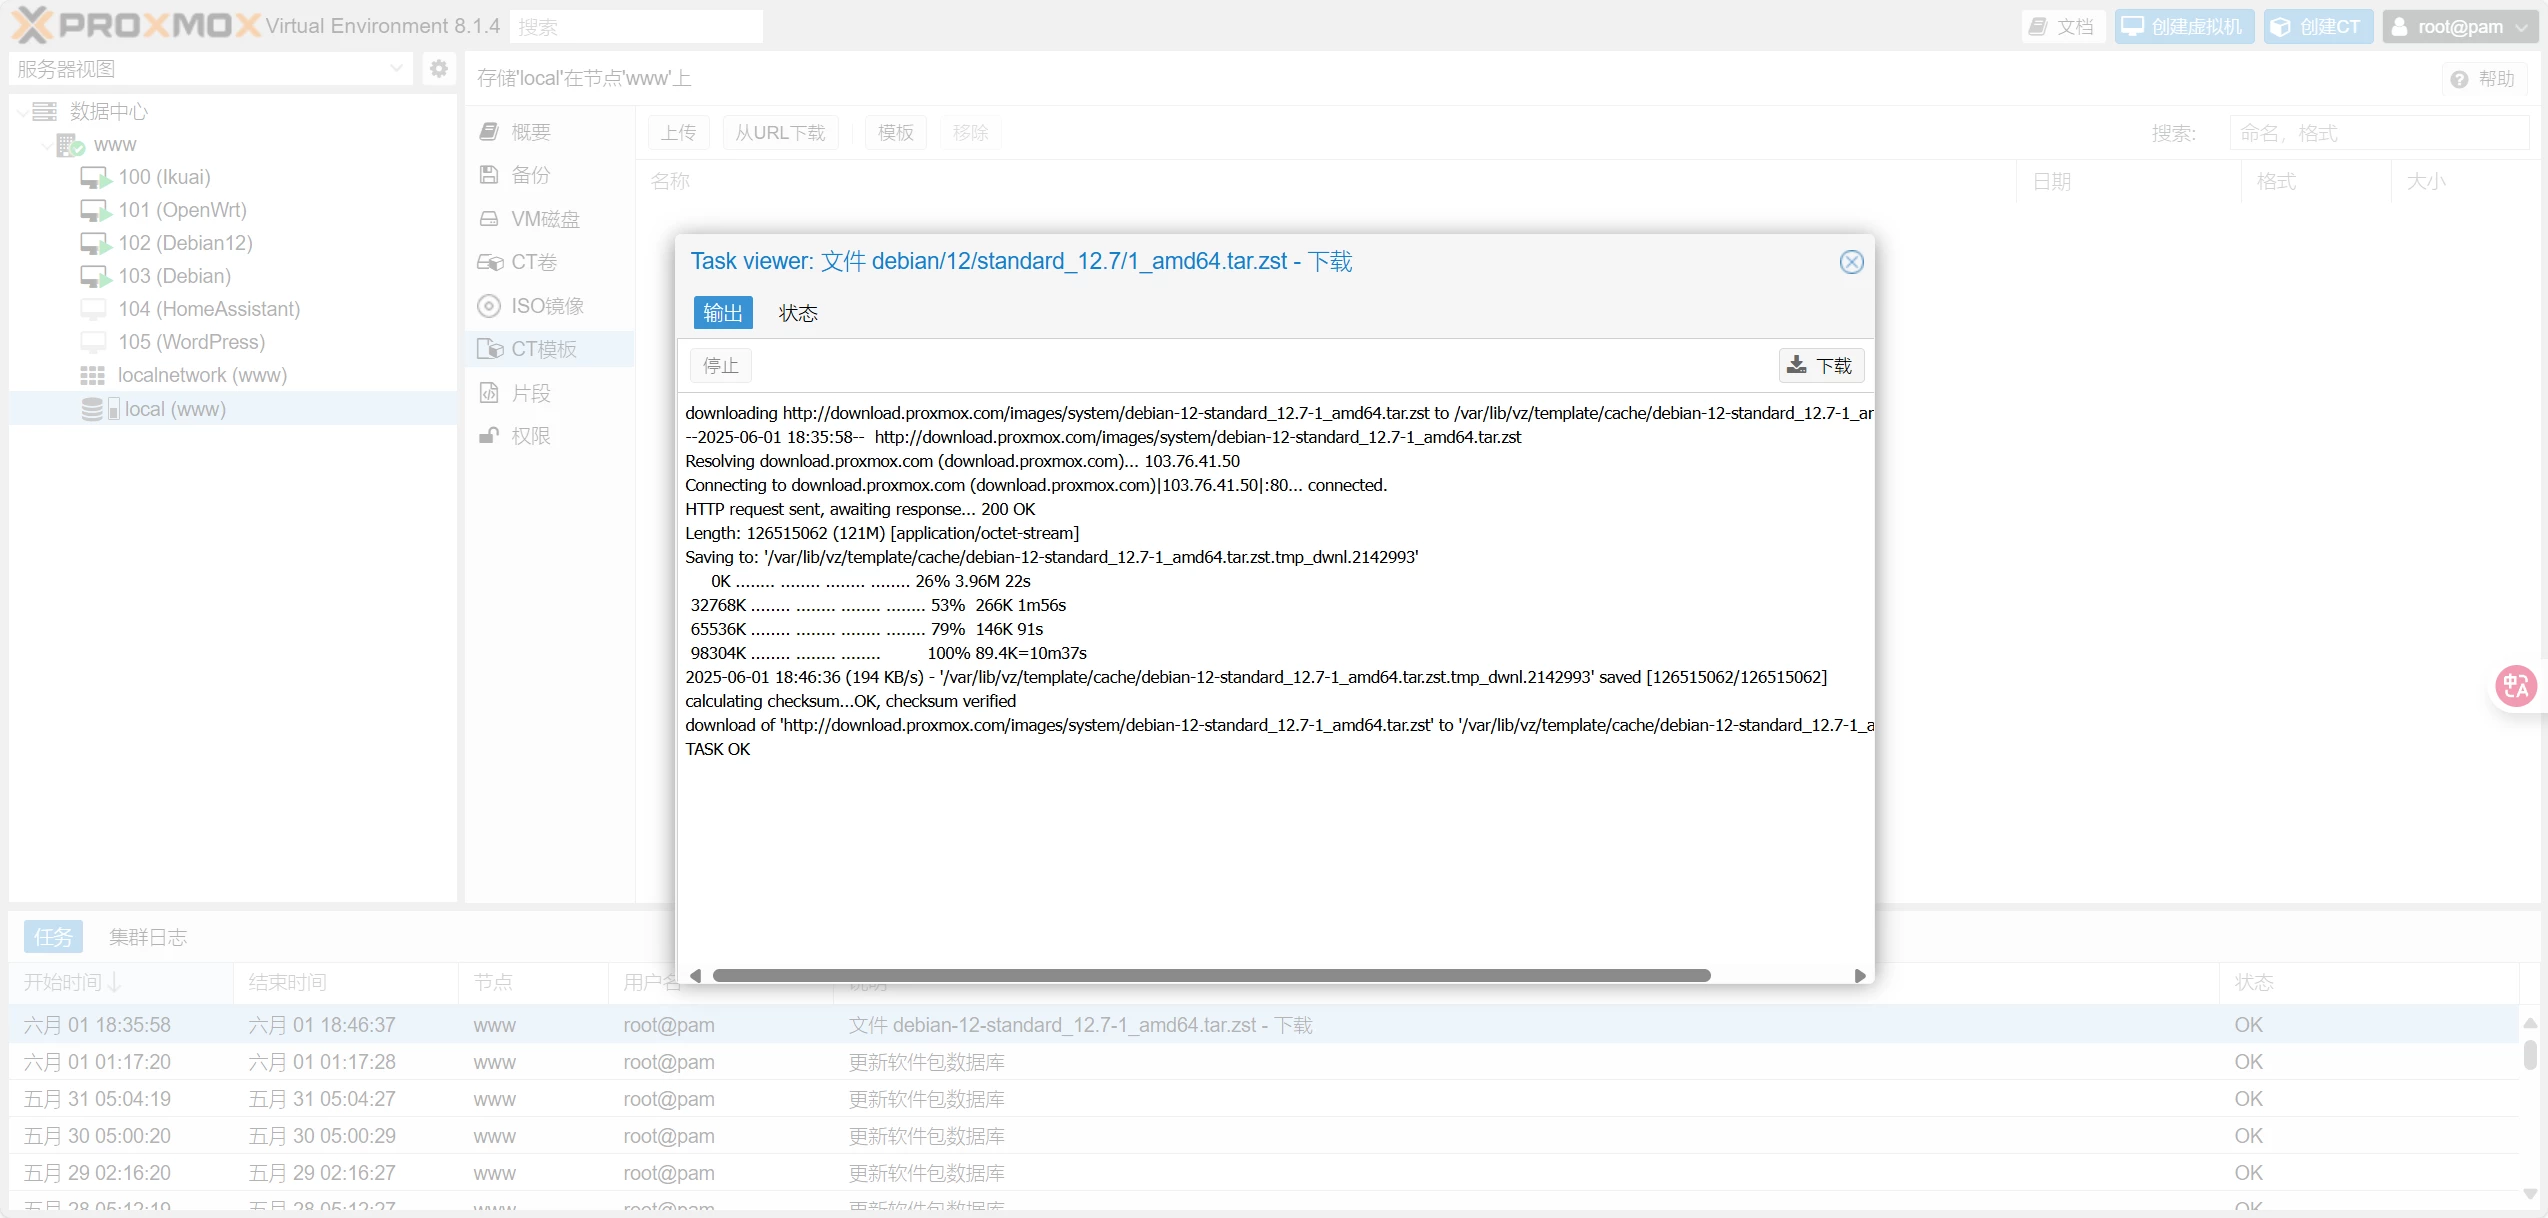This screenshot has height=1218, width=2548.
Task: Click the 权限 unlock icon
Action: point(489,436)
